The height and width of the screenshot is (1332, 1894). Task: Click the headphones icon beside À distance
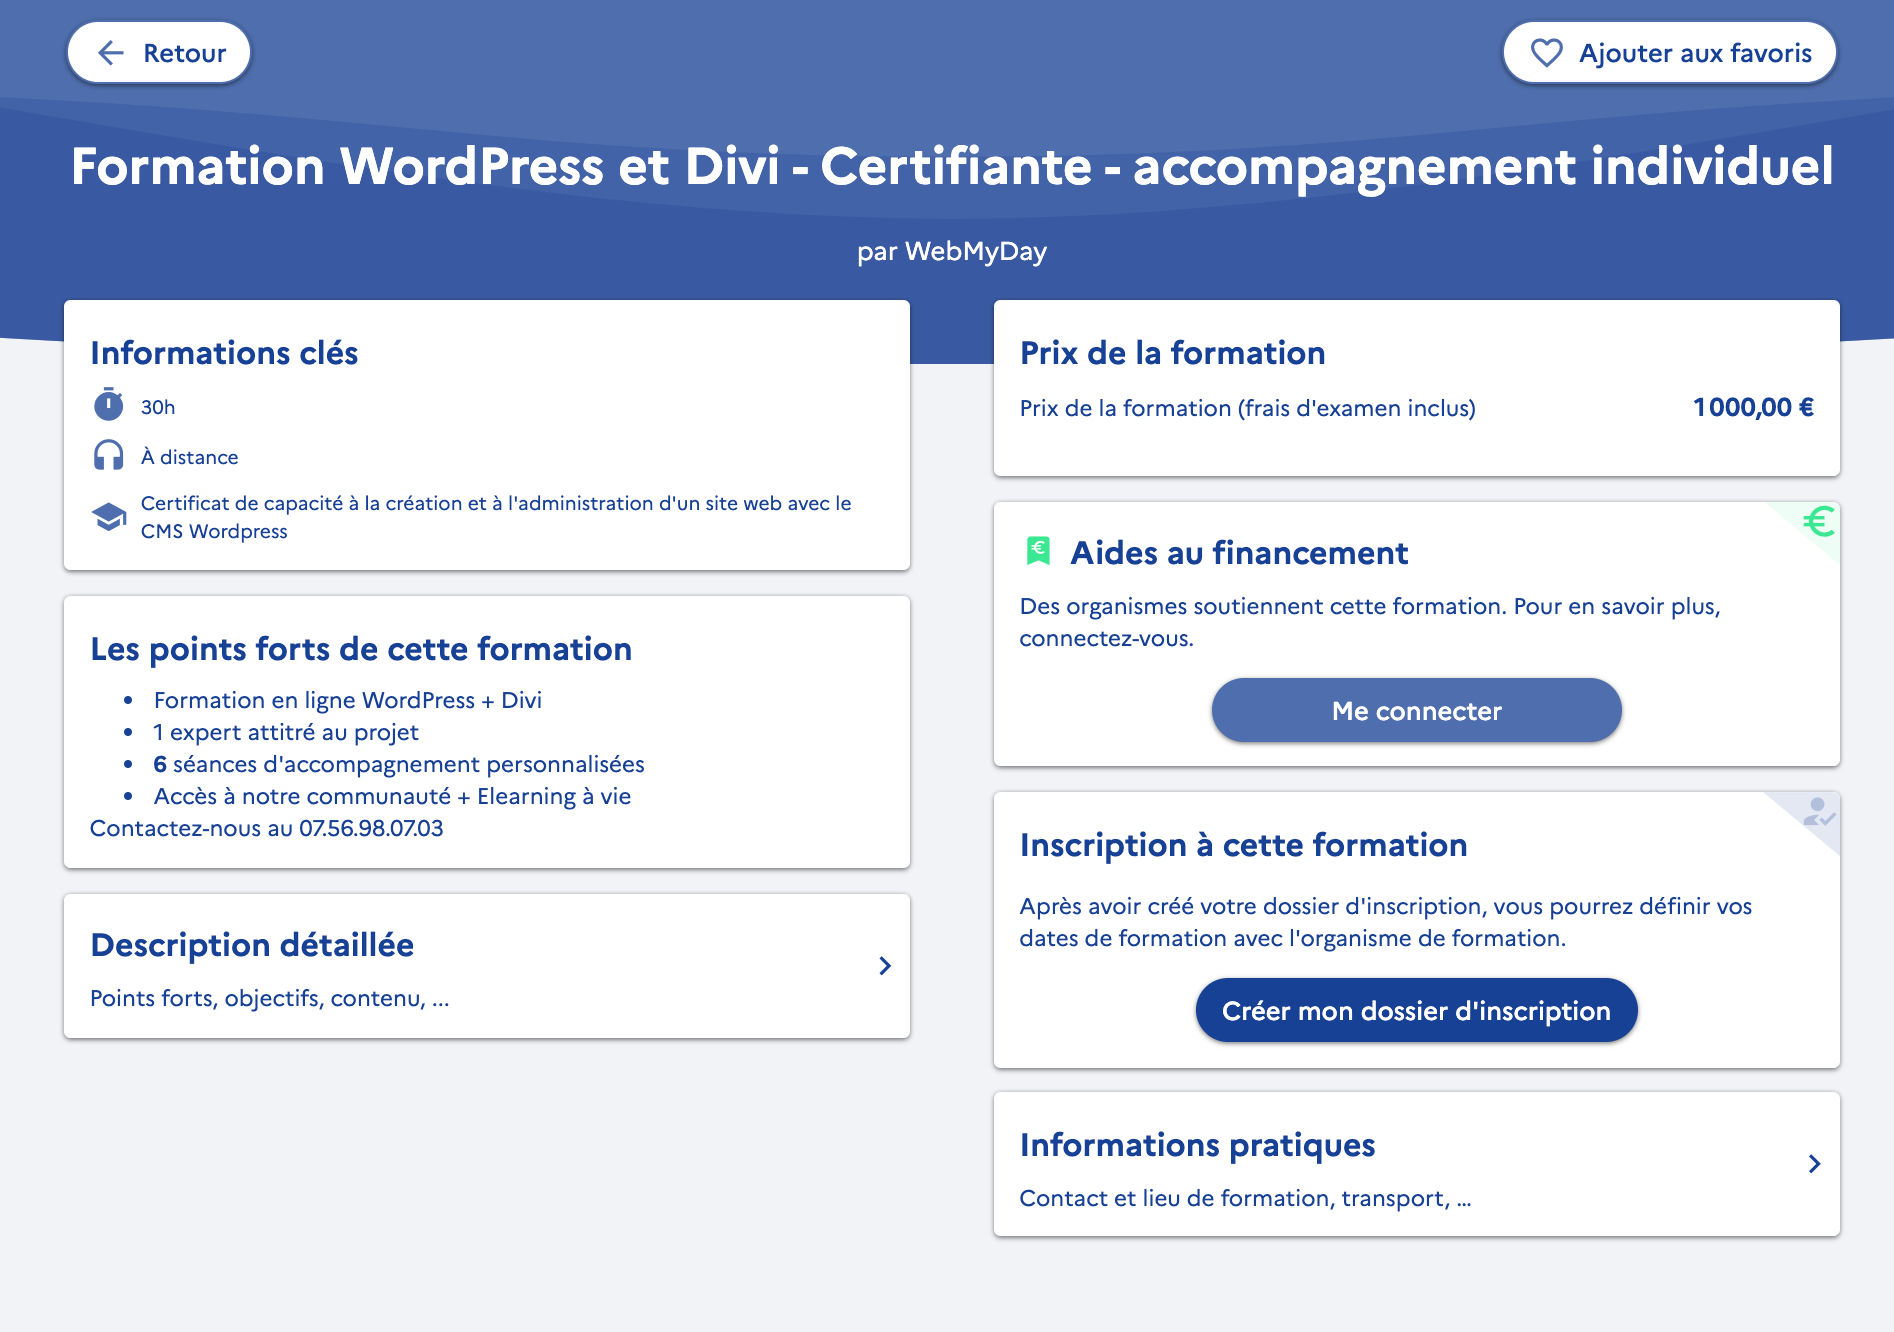109,456
